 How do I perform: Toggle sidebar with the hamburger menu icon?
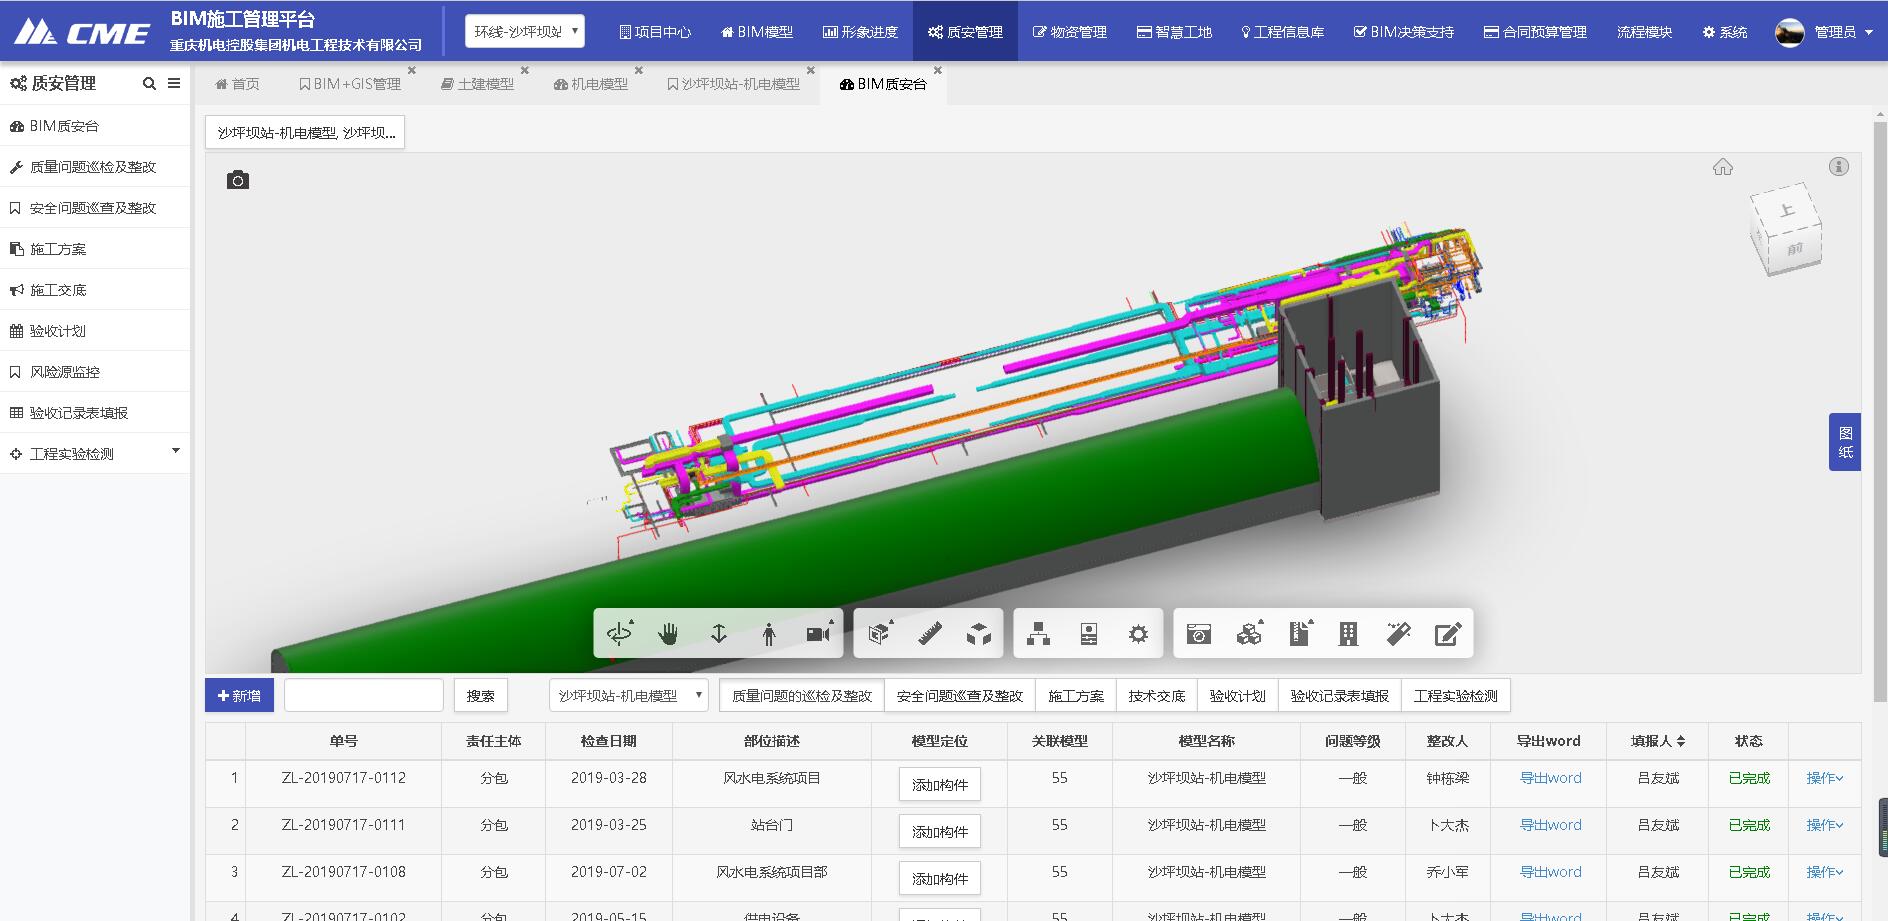[x=174, y=83]
